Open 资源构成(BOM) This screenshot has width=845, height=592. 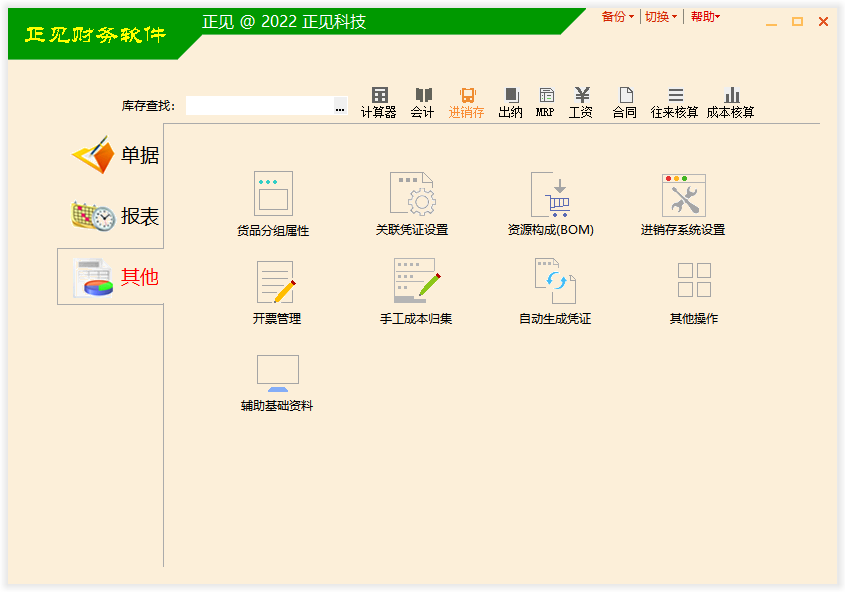pos(551,204)
